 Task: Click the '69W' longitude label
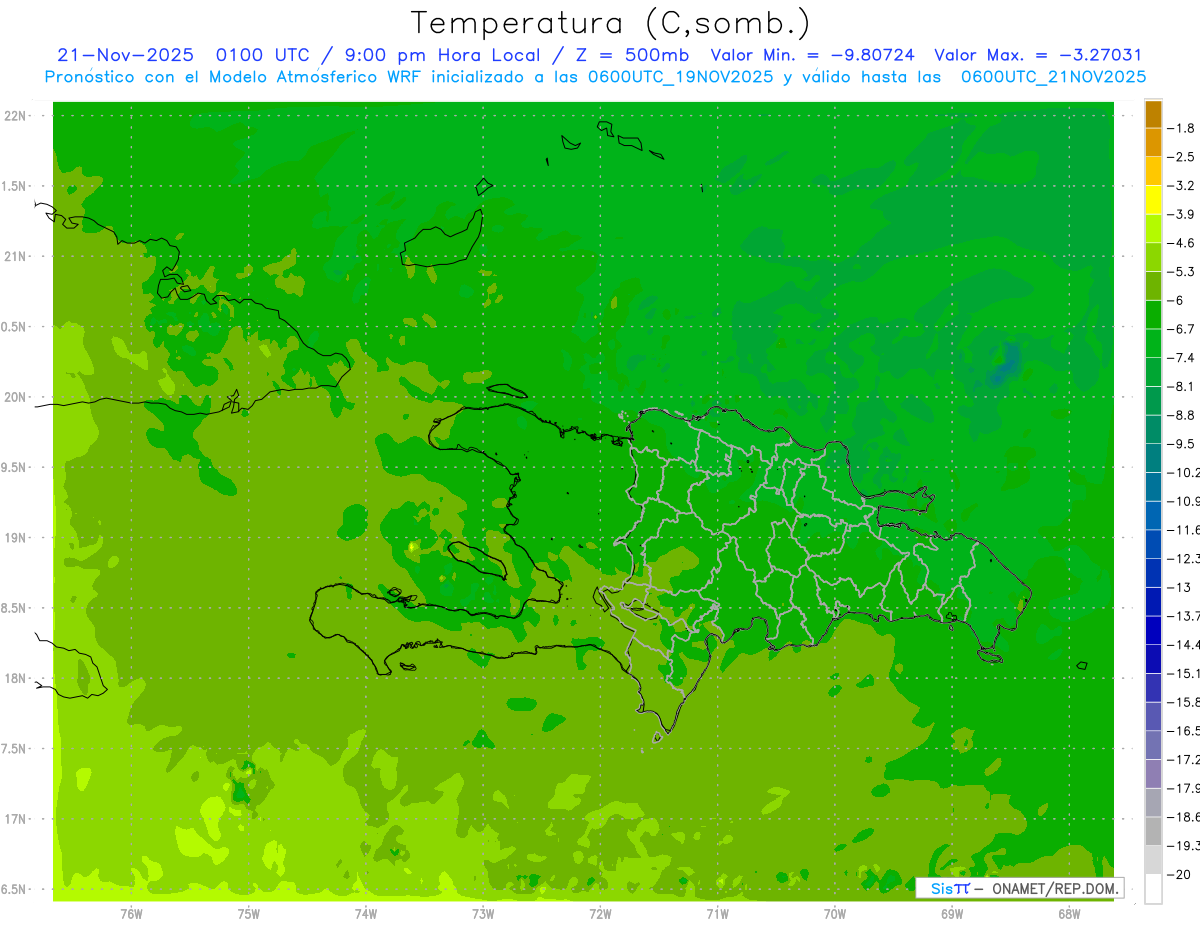point(952,914)
